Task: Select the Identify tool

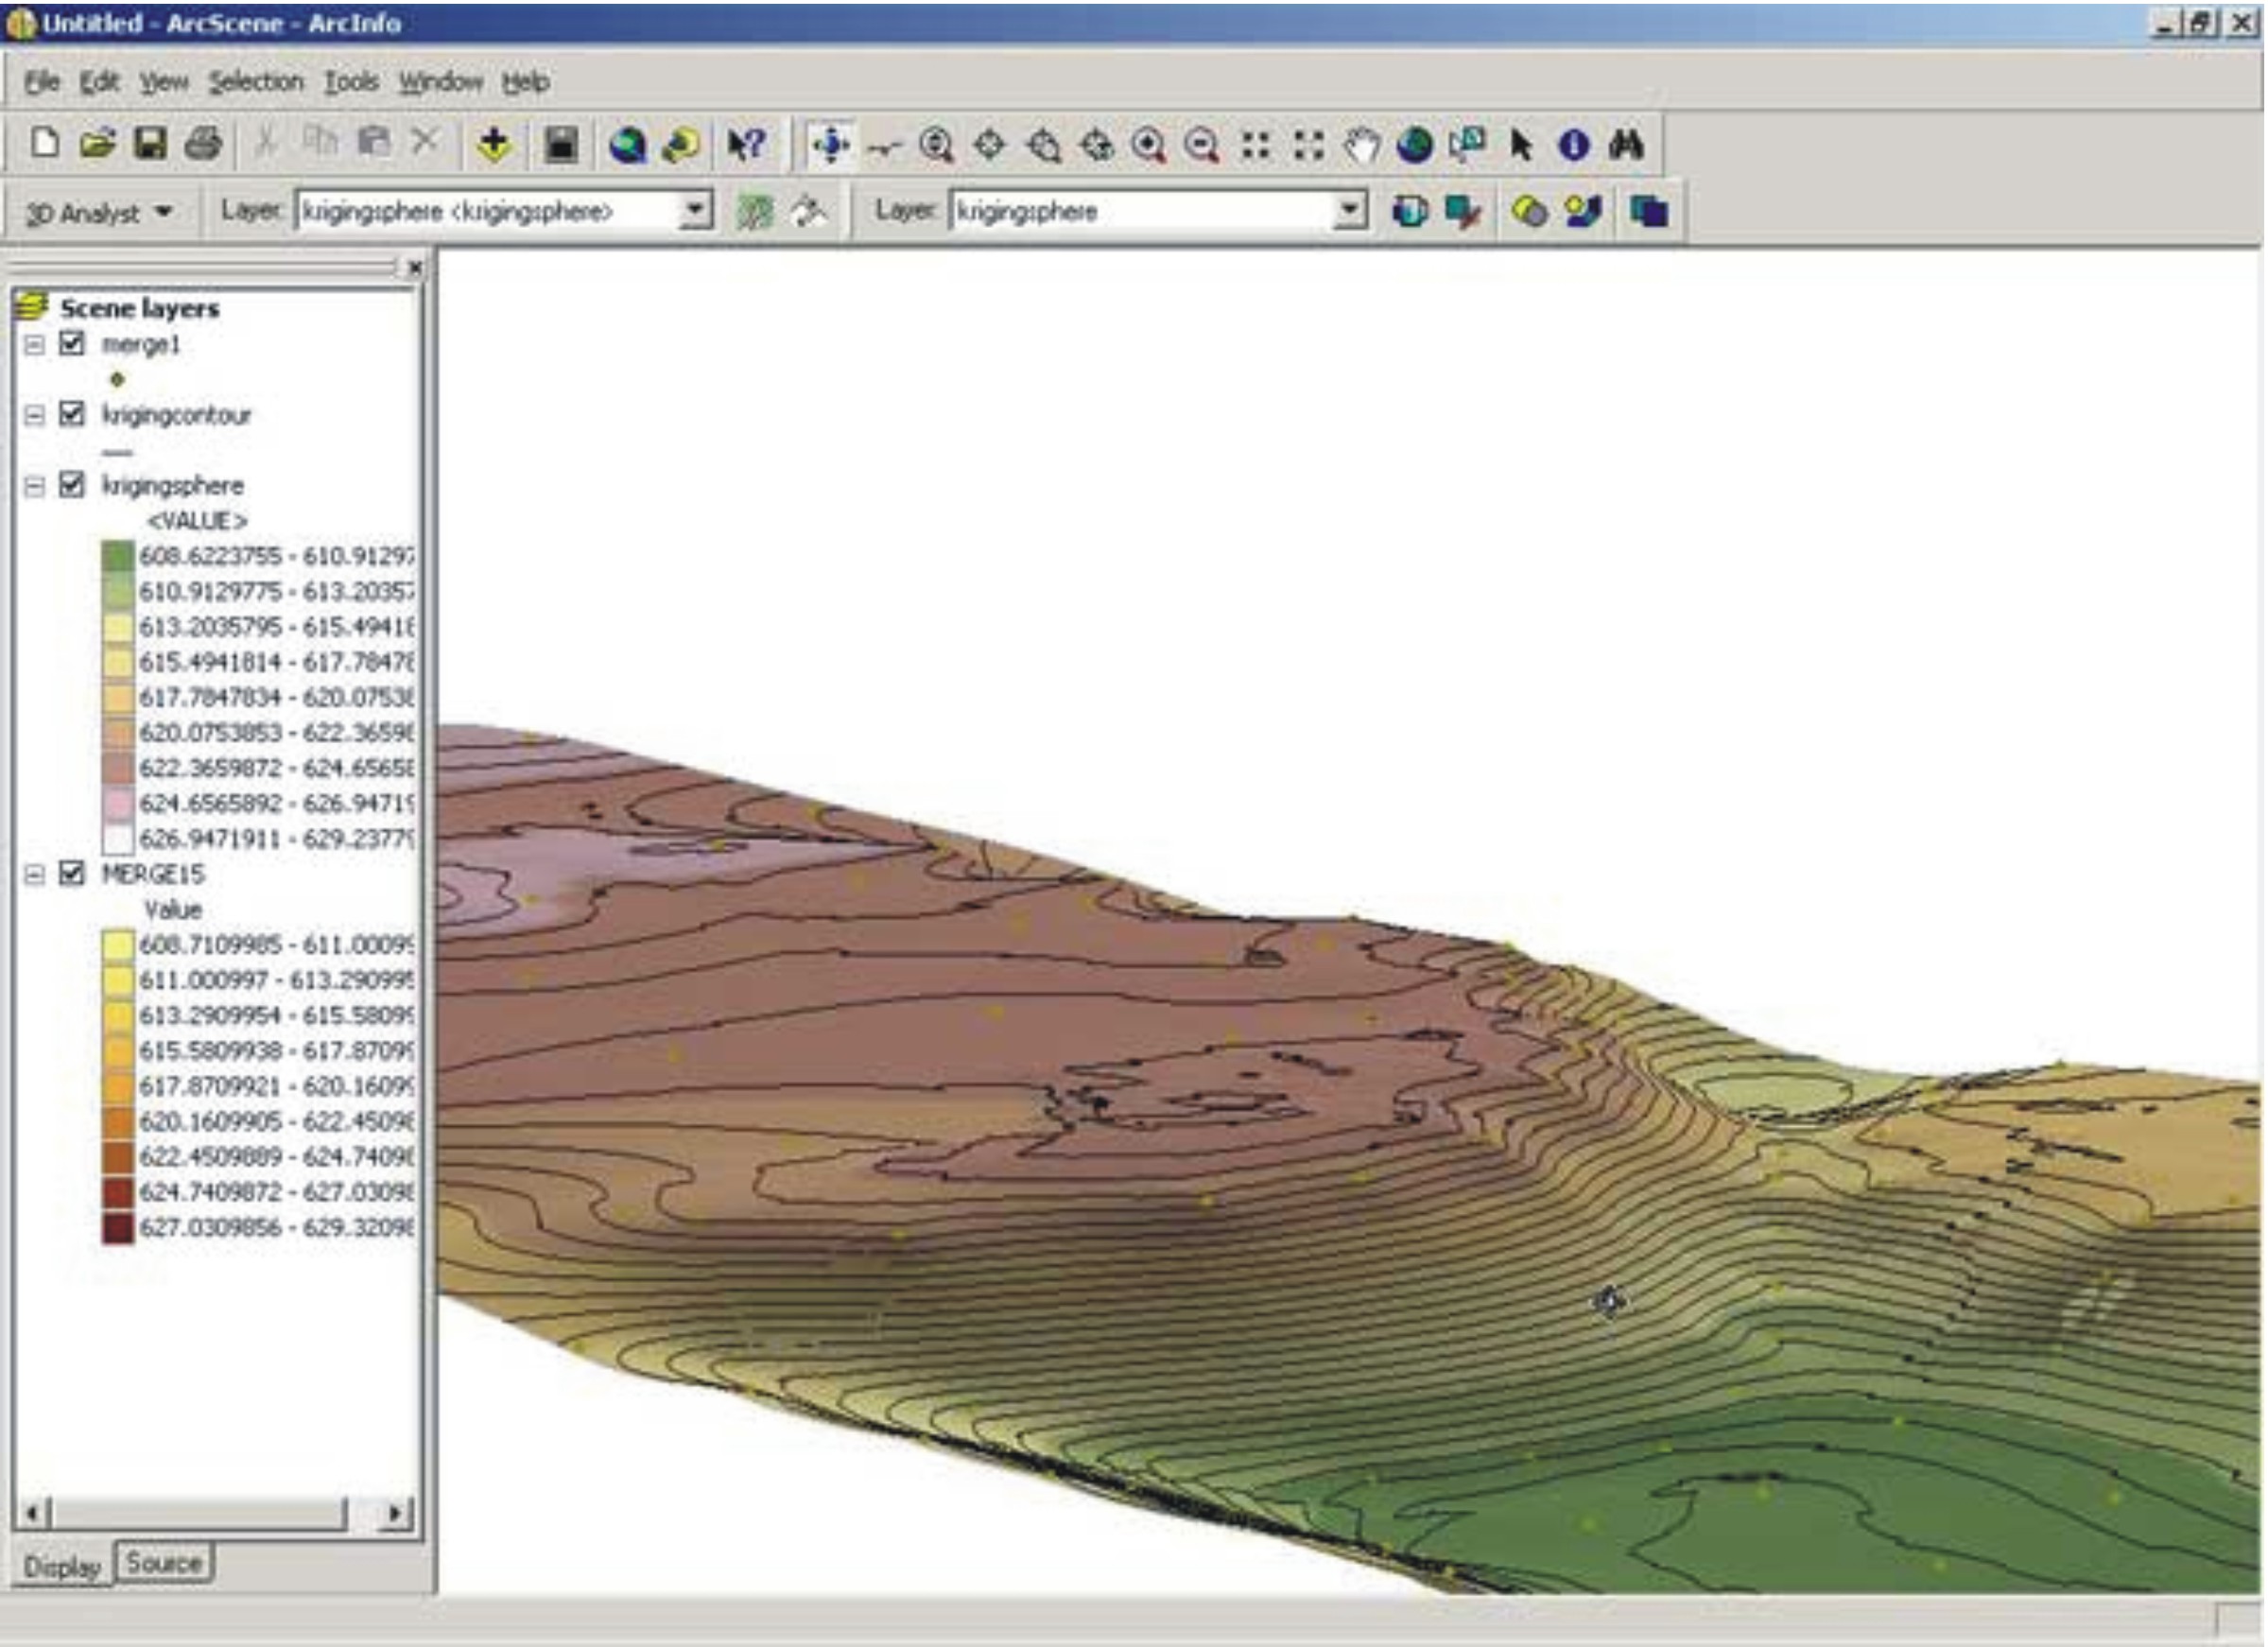Action: click(1573, 146)
